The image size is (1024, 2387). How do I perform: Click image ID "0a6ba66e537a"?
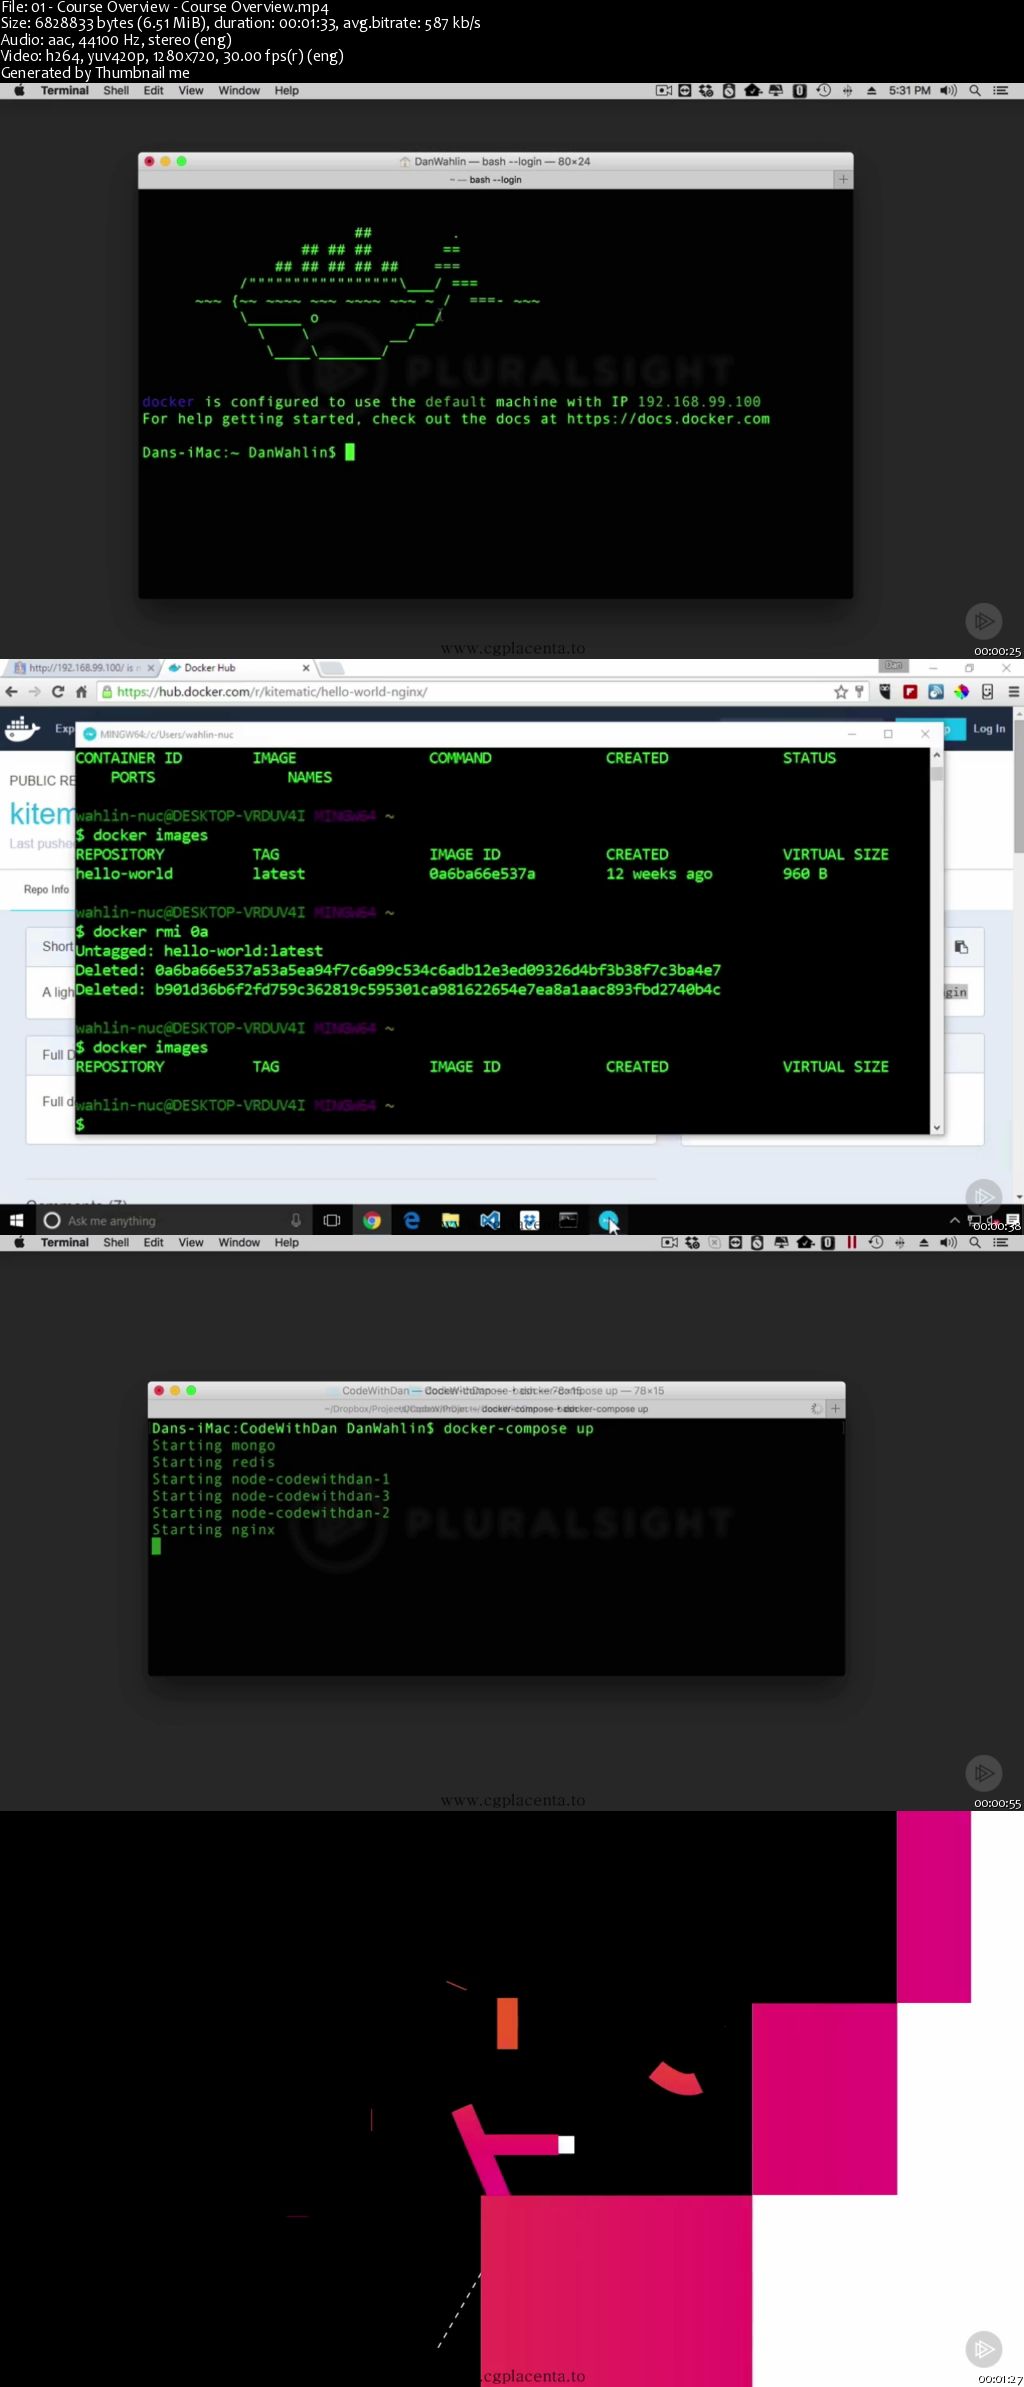click(482, 874)
